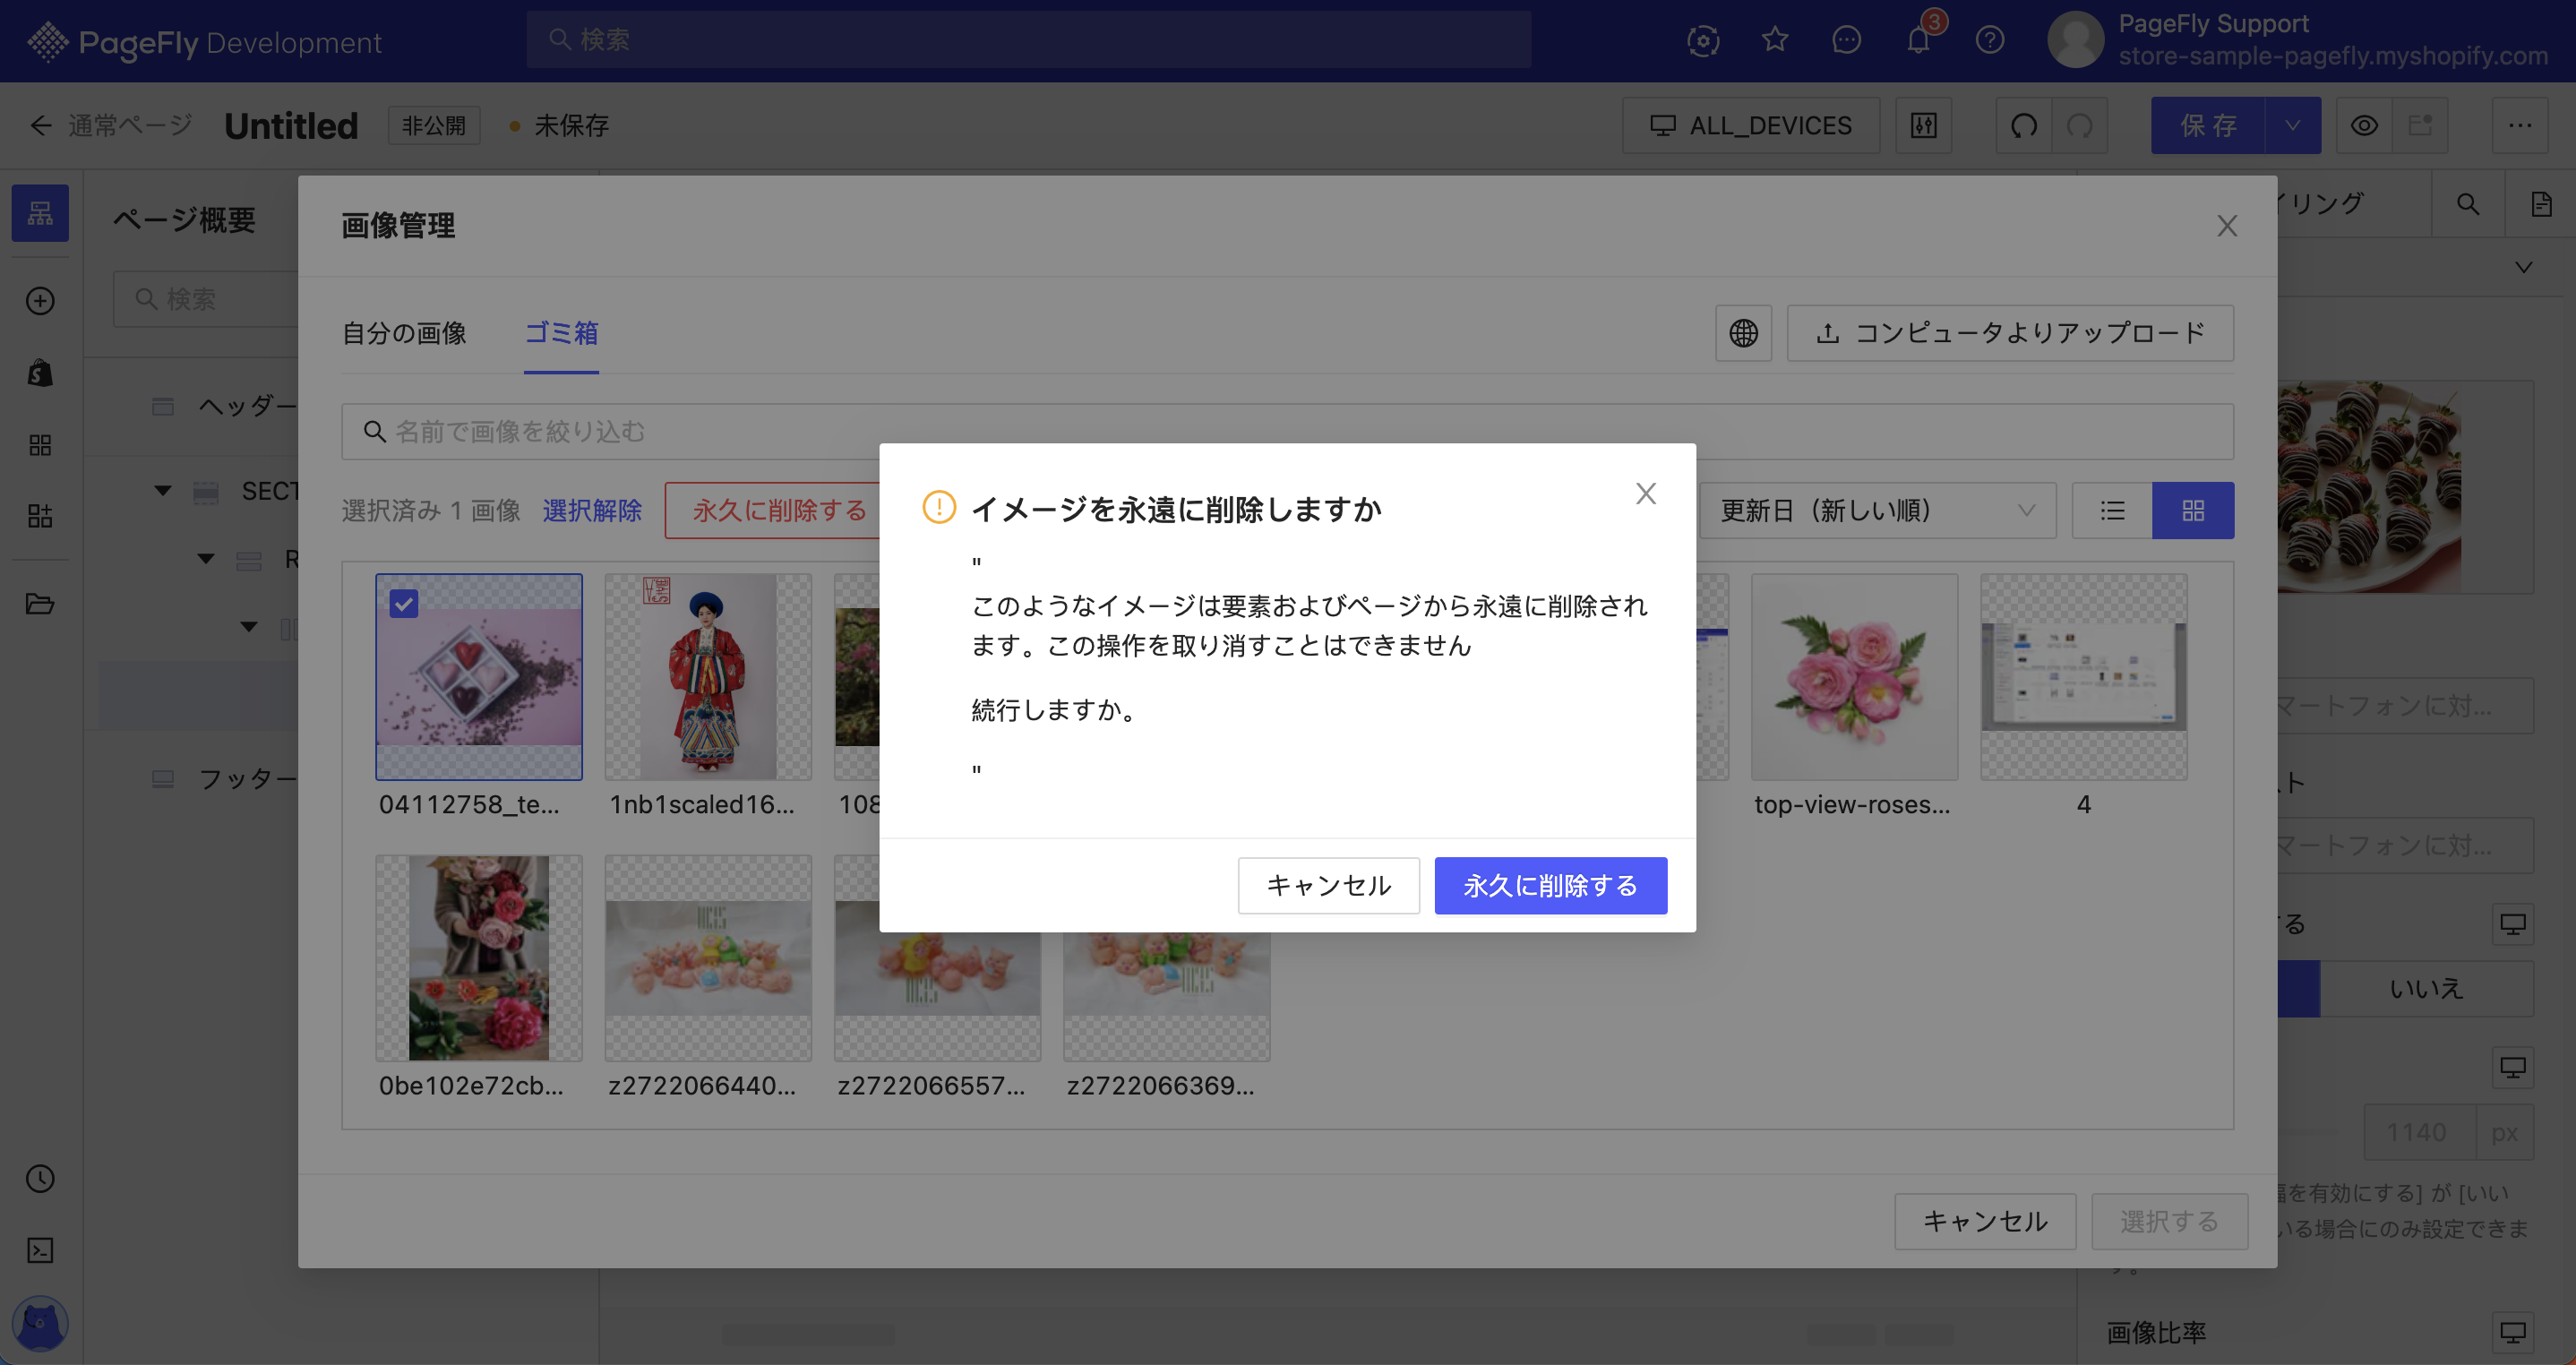
Task: Open the console terminal icon
Action: coord(40,1250)
